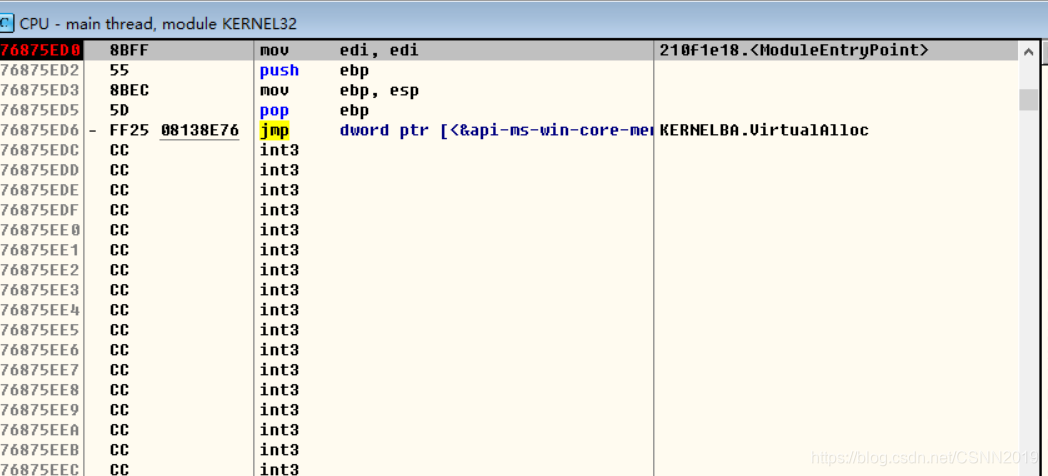The width and height of the screenshot is (1048, 476).
Task: Select the row at address 76875EDF
Action: coord(509,211)
